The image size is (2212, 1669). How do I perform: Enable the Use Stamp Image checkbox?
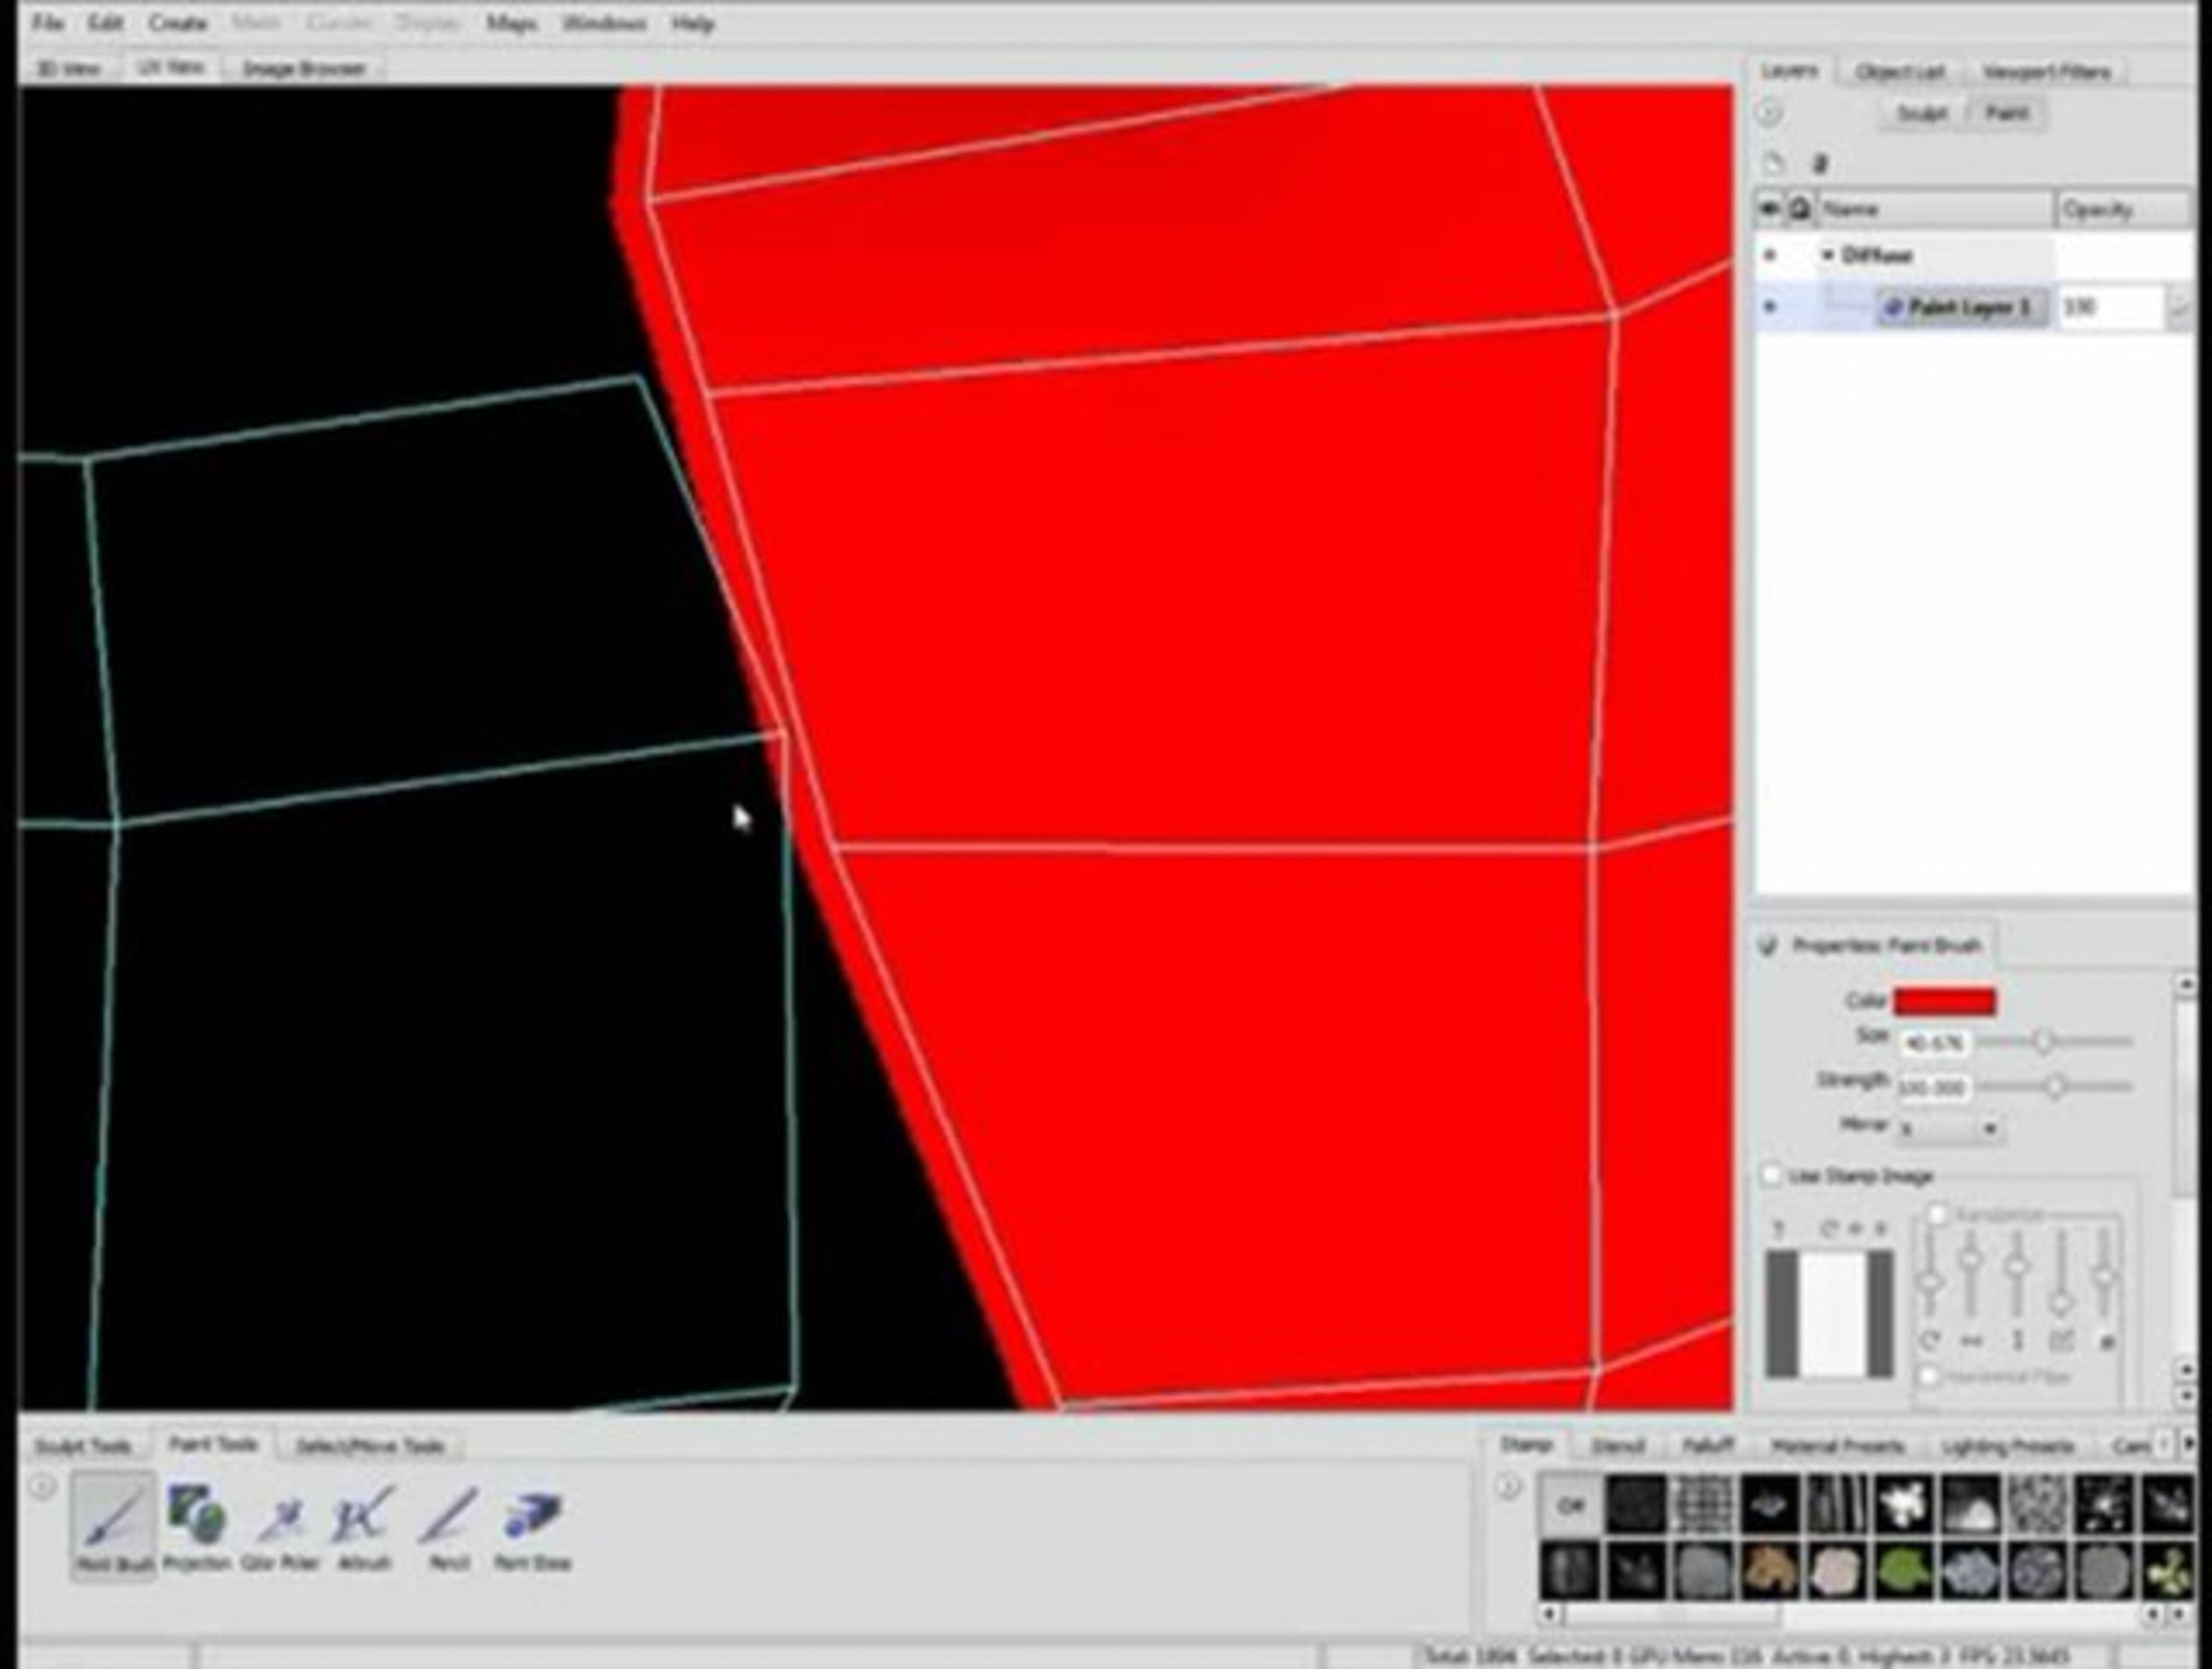coord(1771,1175)
